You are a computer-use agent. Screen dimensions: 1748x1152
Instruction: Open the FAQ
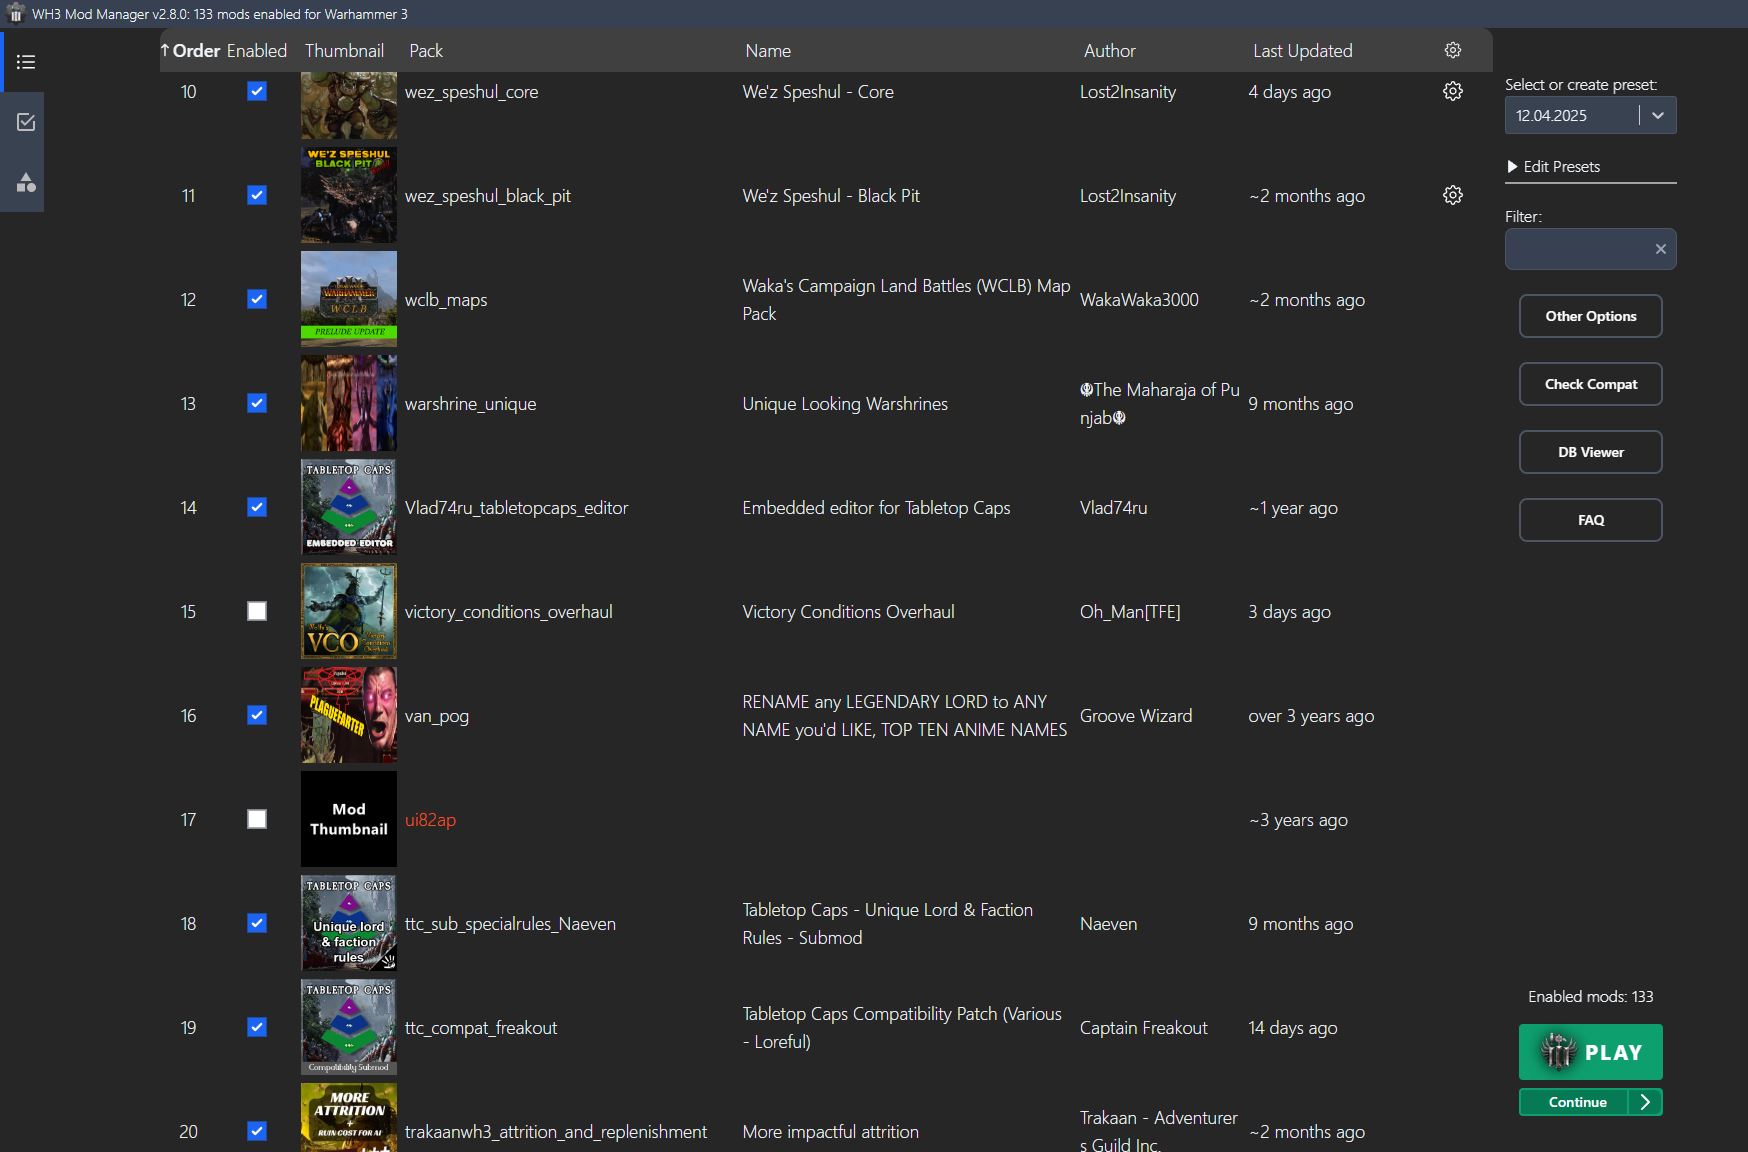1591,520
